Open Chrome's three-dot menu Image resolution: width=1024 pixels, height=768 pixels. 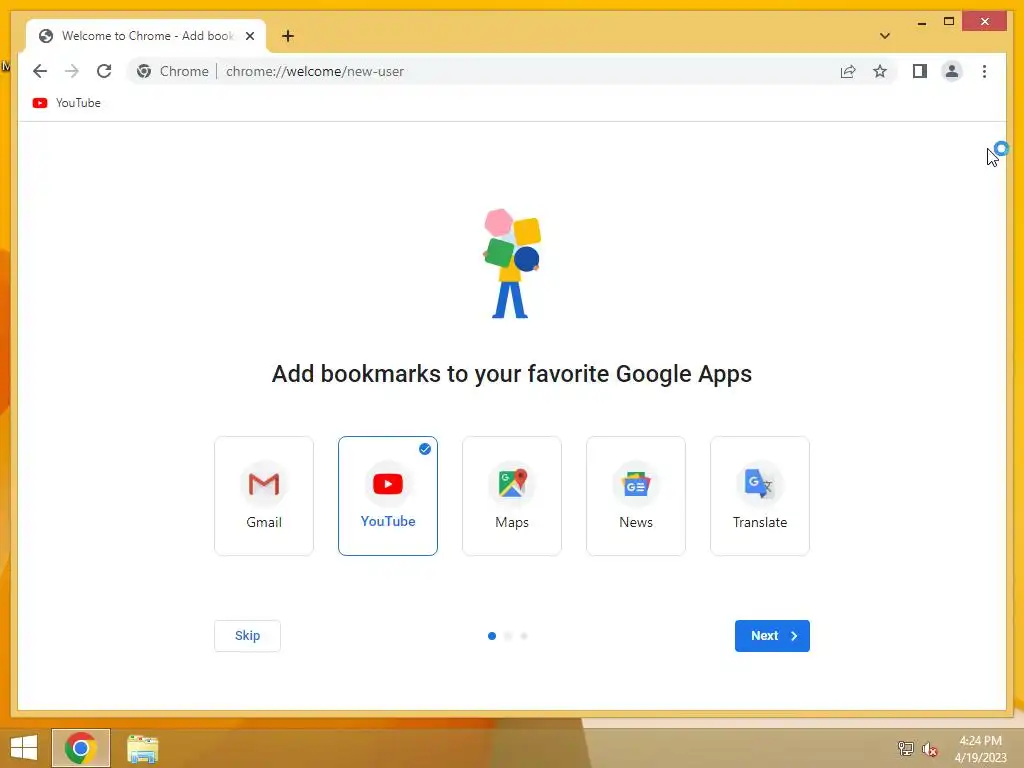click(984, 71)
